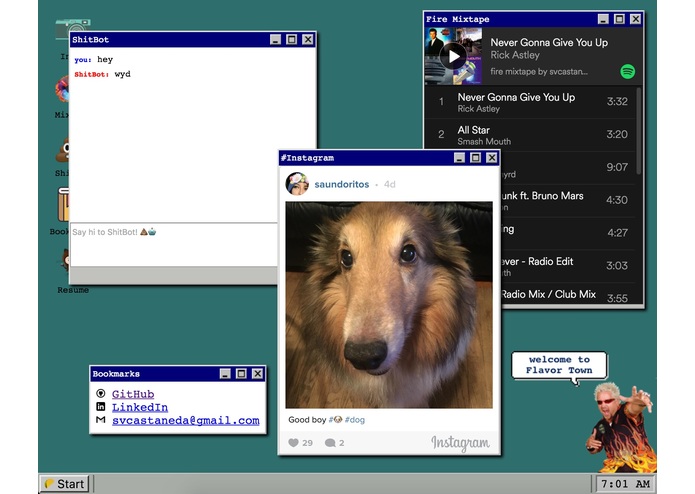The width and height of the screenshot is (695, 494).
Task: Click the 7:01 AM taskbar clock
Action: point(625,484)
